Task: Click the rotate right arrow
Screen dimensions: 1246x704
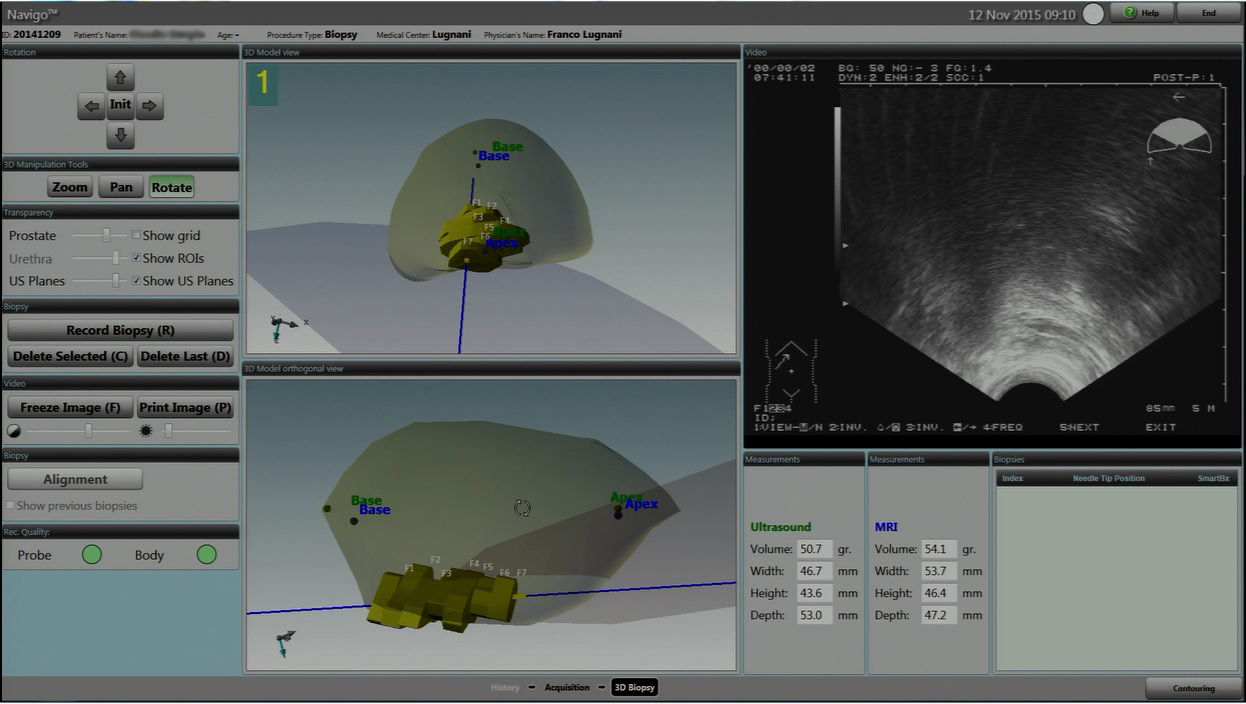Action: click(x=149, y=106)
